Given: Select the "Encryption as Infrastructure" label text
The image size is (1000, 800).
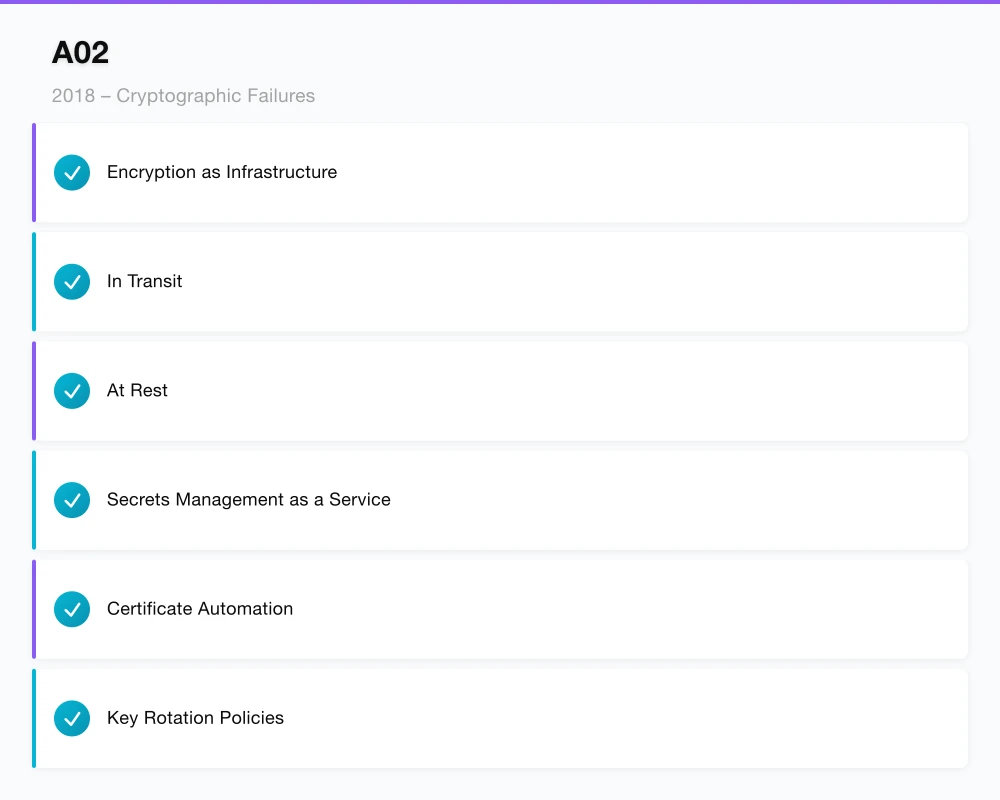Looking at the screenshot, I should point(222,172).
